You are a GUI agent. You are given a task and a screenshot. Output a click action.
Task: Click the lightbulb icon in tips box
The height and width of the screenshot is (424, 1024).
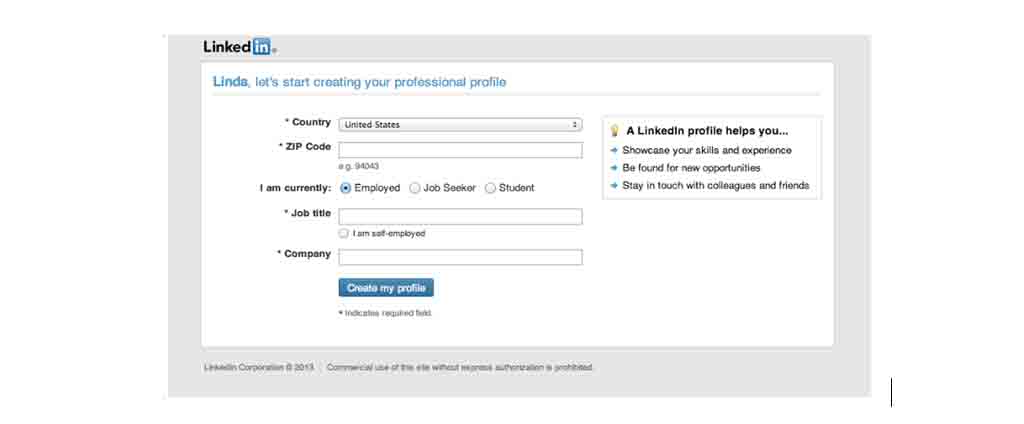pos(613,131)
